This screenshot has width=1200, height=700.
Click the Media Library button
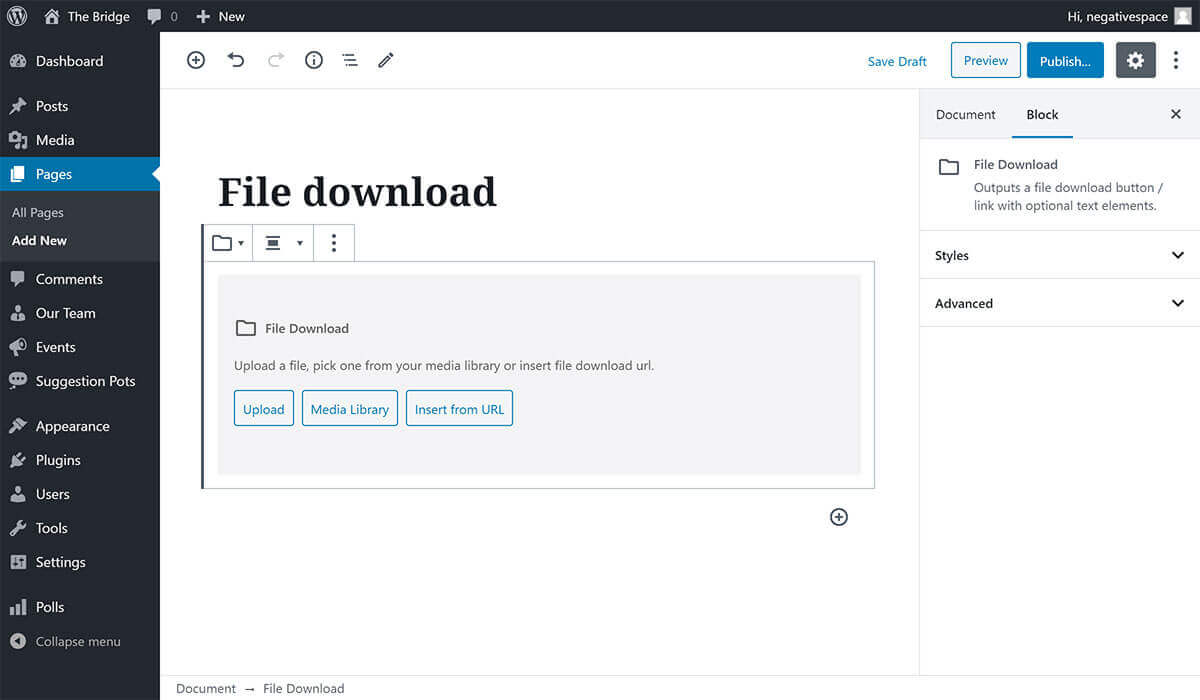click(x=350, y=409)
